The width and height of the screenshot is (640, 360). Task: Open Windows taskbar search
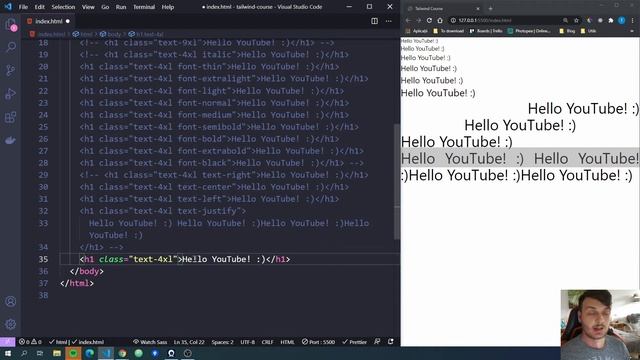click(24, 353)
